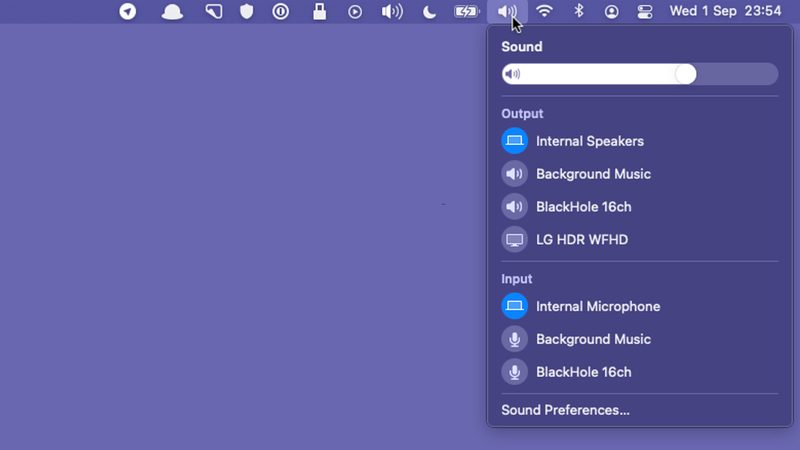Open the Bluetooth menu bar icon
The width and height of the screenshot is (800, 450).
(579, 11)
